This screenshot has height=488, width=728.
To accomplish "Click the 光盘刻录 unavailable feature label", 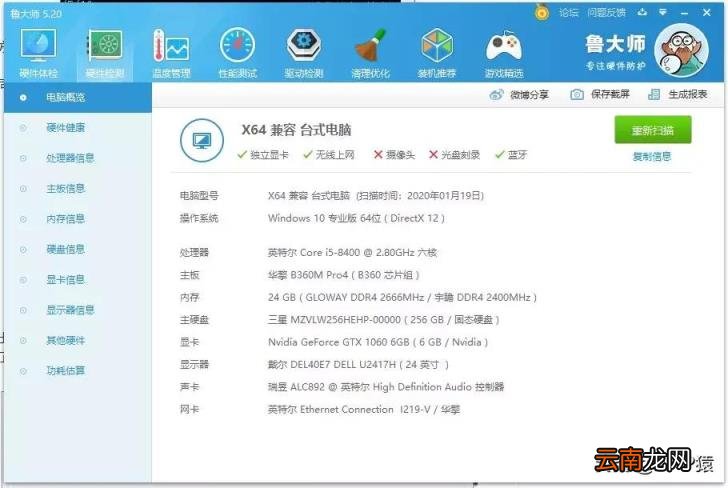I will [455, 155].
